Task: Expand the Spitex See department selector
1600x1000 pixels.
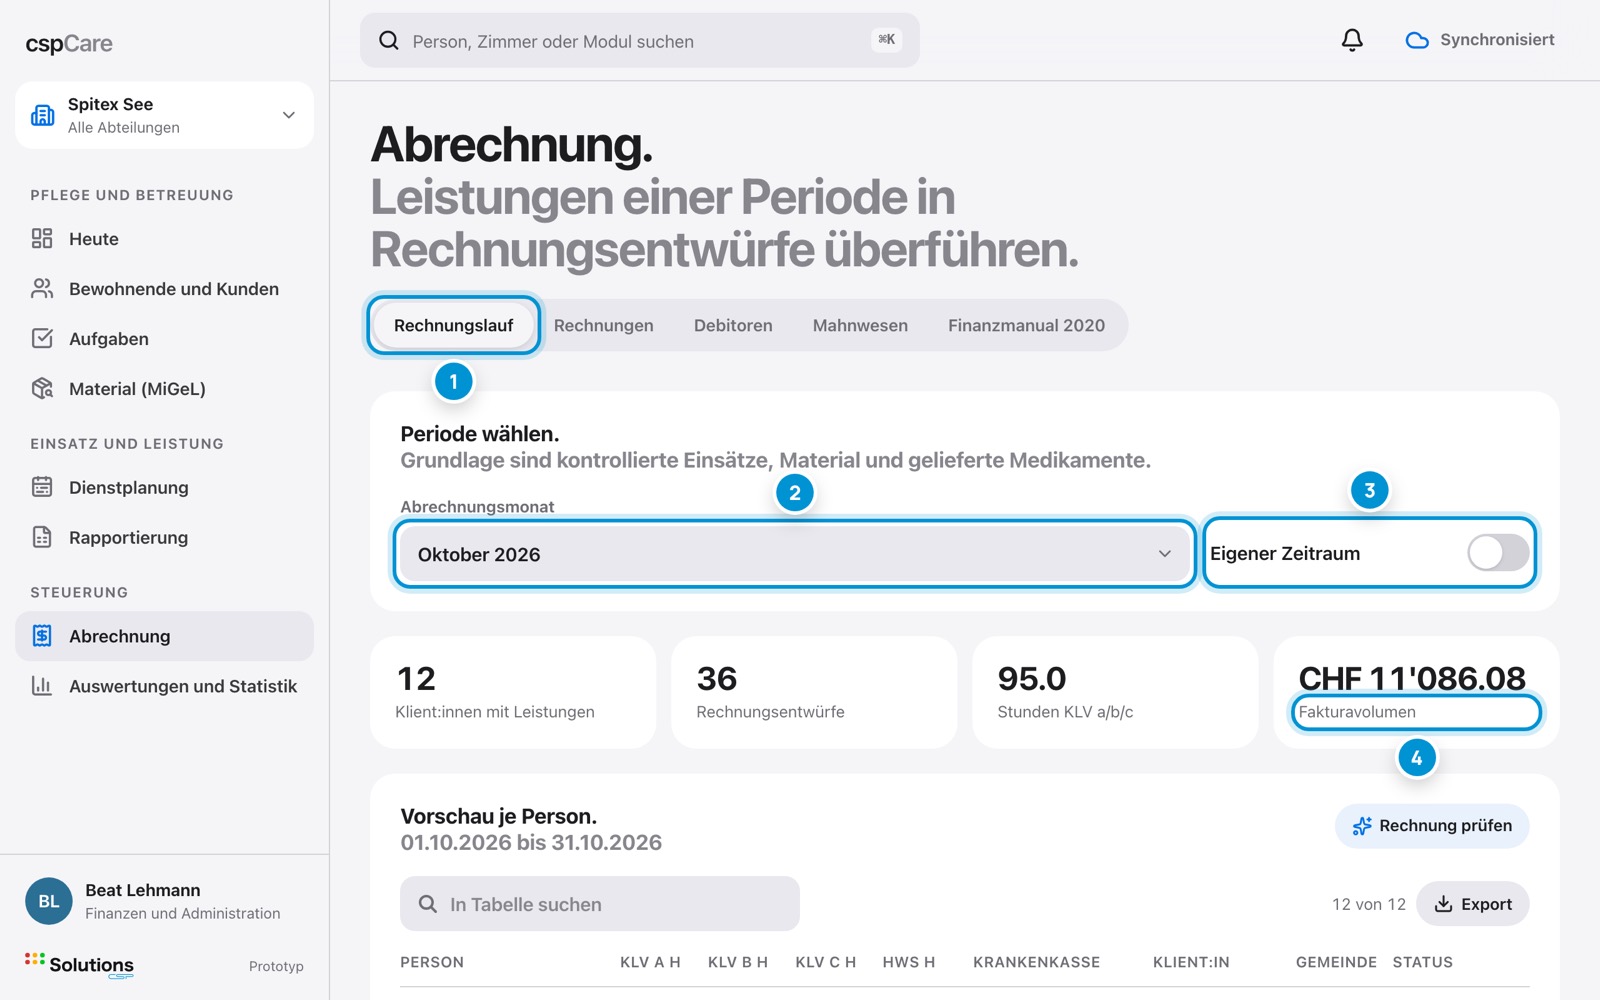Action: 164,115
